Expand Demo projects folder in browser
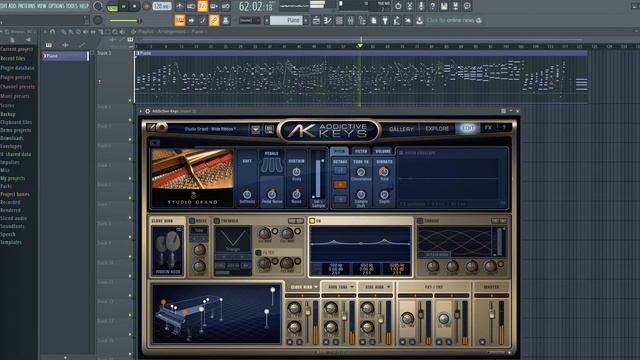Screen dimensions: 640x360 click(x=16, y=130)
